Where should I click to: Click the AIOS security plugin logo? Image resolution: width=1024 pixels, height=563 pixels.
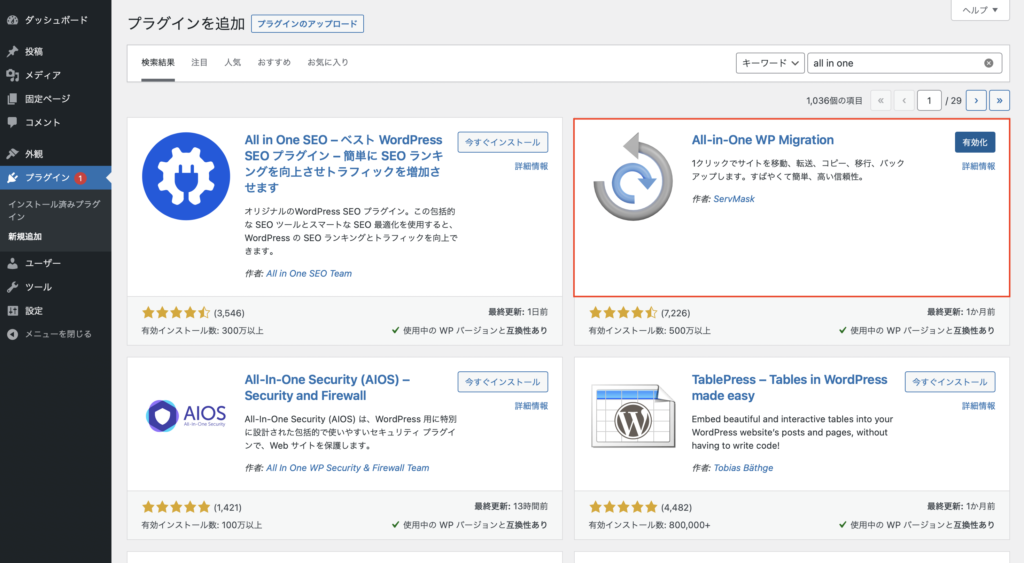click(x=186, y=415)
